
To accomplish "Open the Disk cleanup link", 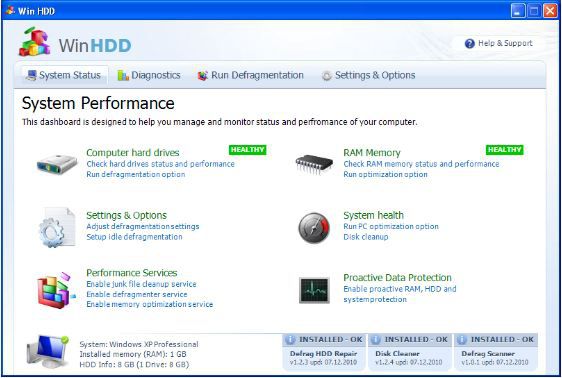I will [x=366, y=237].
